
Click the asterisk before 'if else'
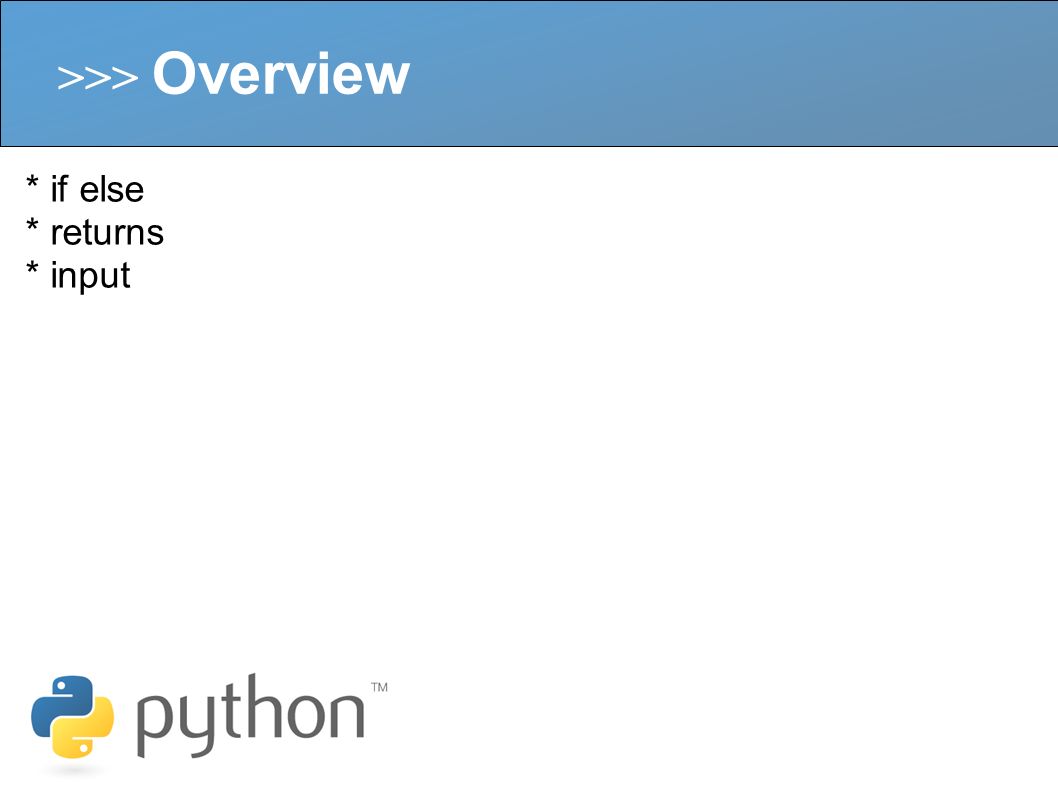(x=32, y=184)
